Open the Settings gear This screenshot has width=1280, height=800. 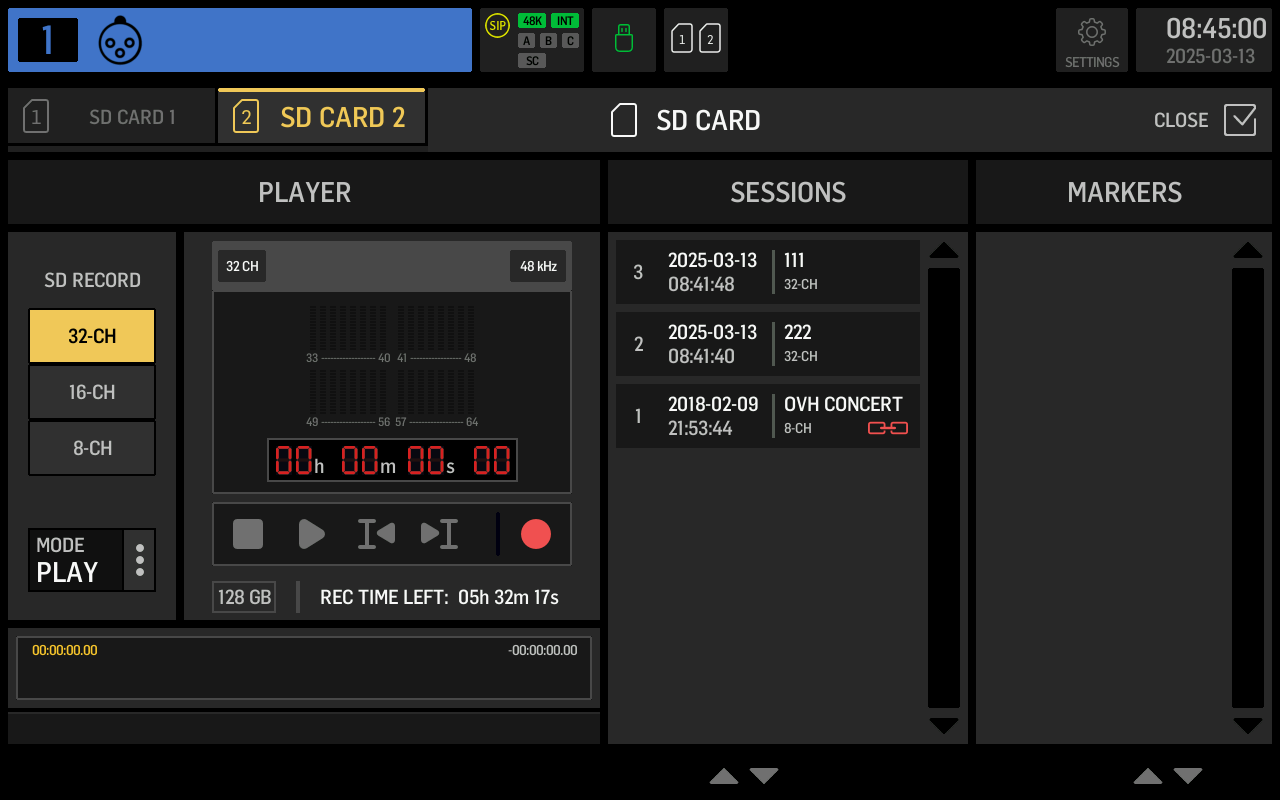1092,40
